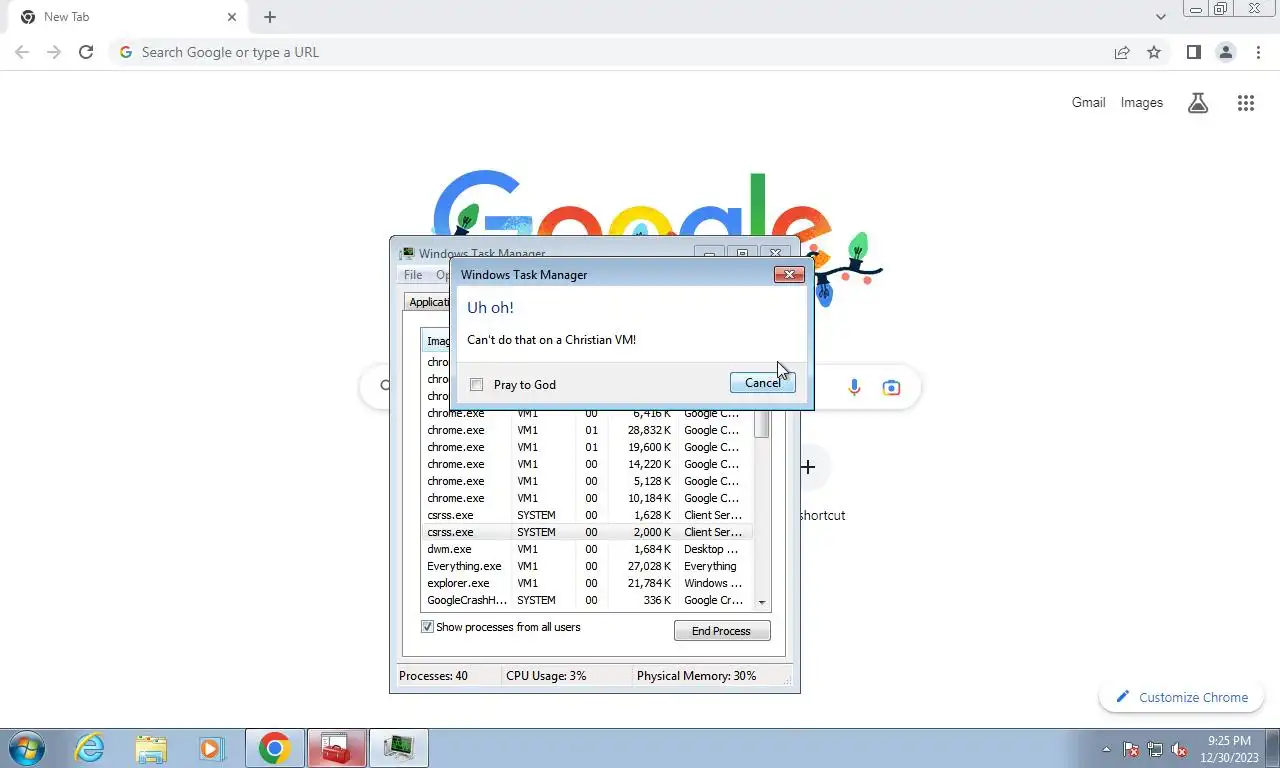Start voice search with the microphone icon
The image size is (1280, 768).
pos(854,387)
